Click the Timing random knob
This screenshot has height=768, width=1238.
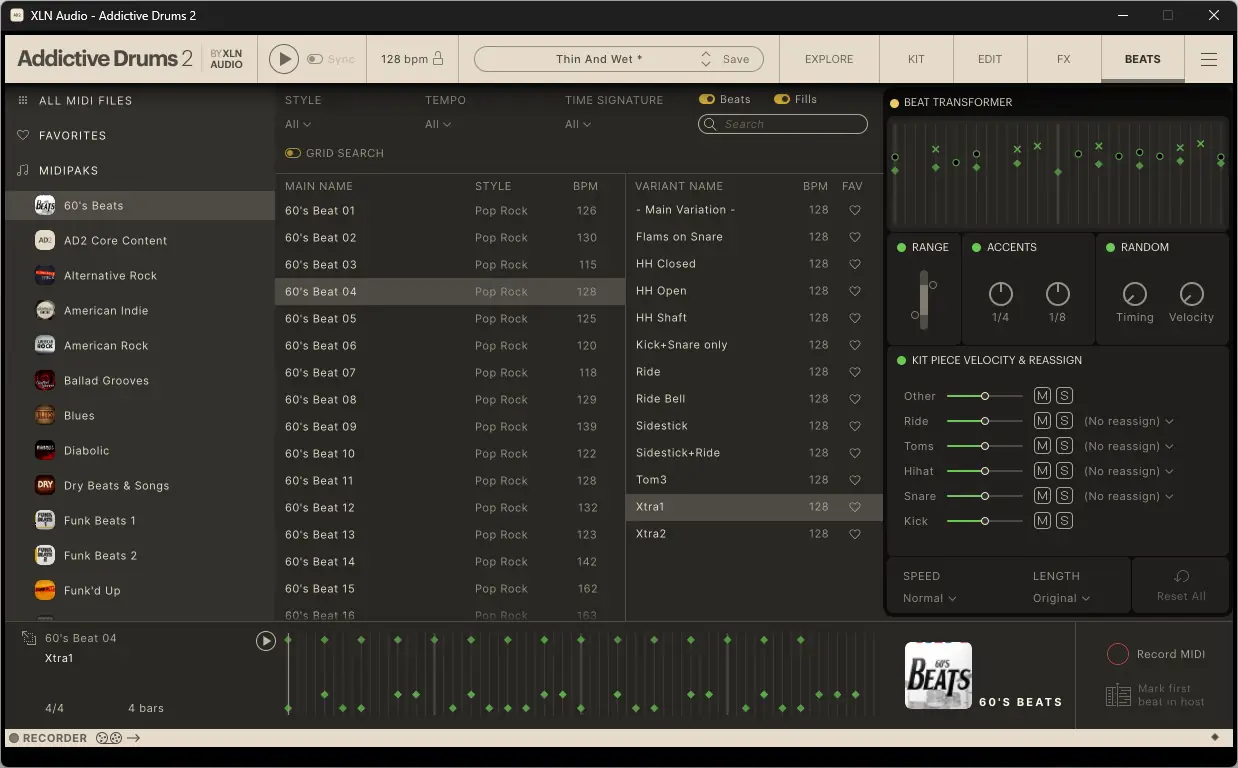coord(1134,294)
